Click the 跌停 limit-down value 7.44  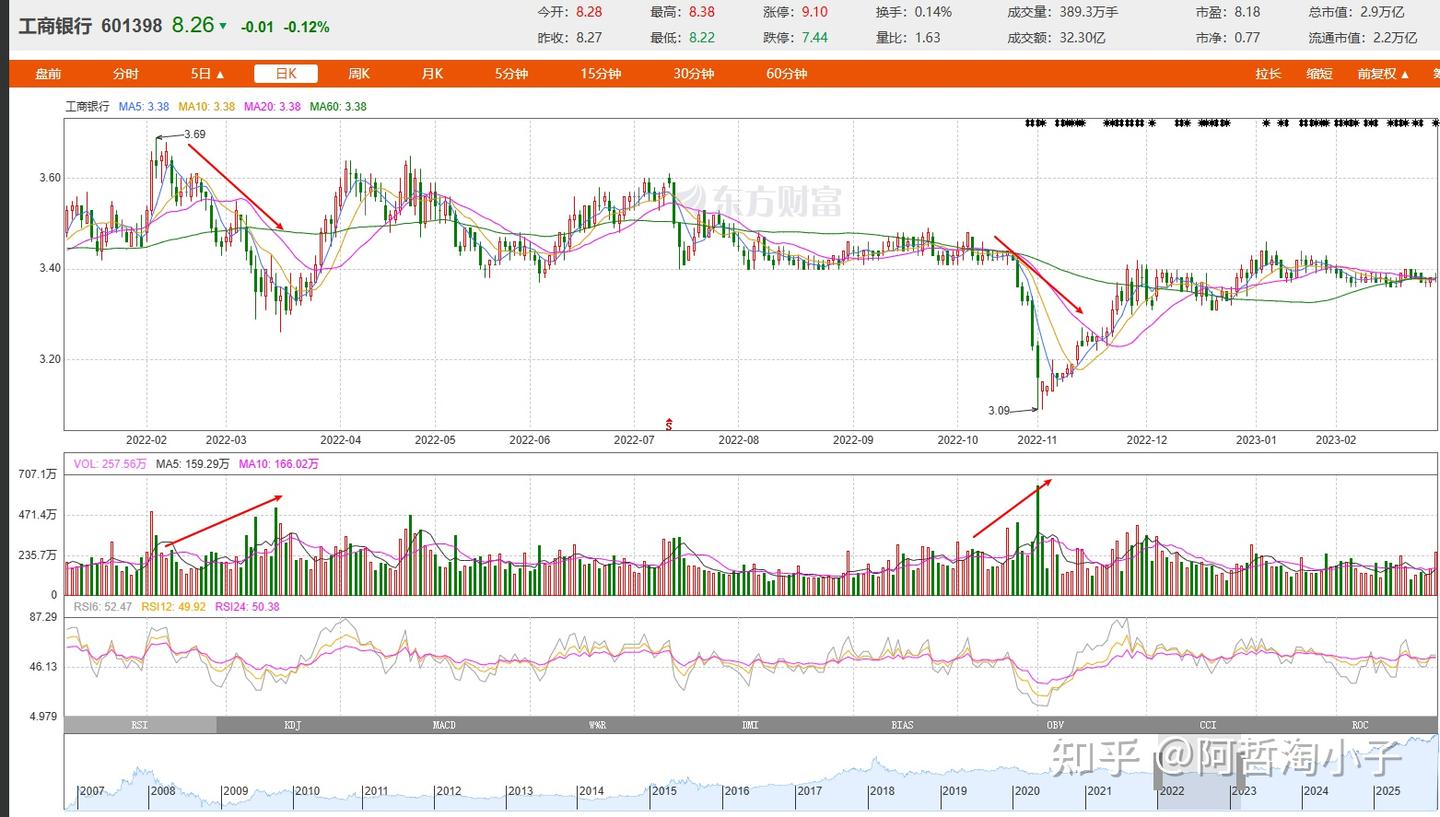pos(814,37)
